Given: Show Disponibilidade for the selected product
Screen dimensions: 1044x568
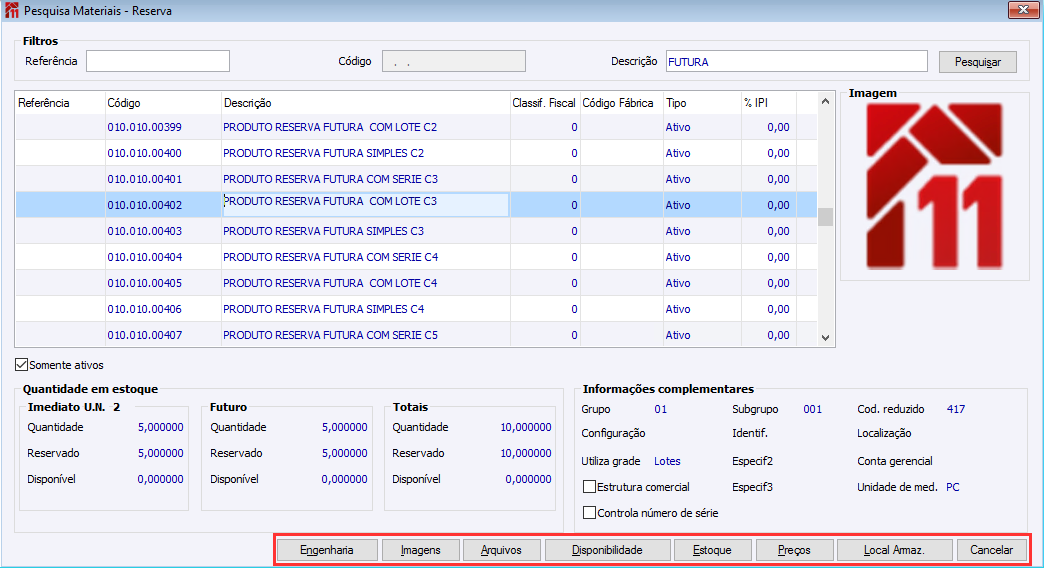Looking at the screenshot, I should click(607, 550).
